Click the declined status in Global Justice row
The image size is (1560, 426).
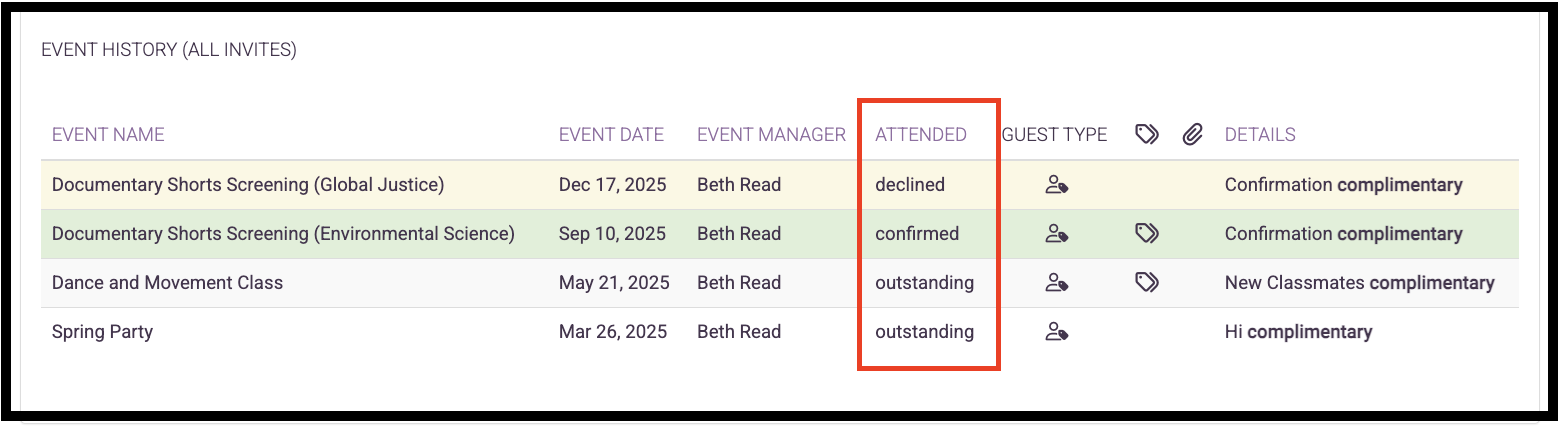coord(910,185)
